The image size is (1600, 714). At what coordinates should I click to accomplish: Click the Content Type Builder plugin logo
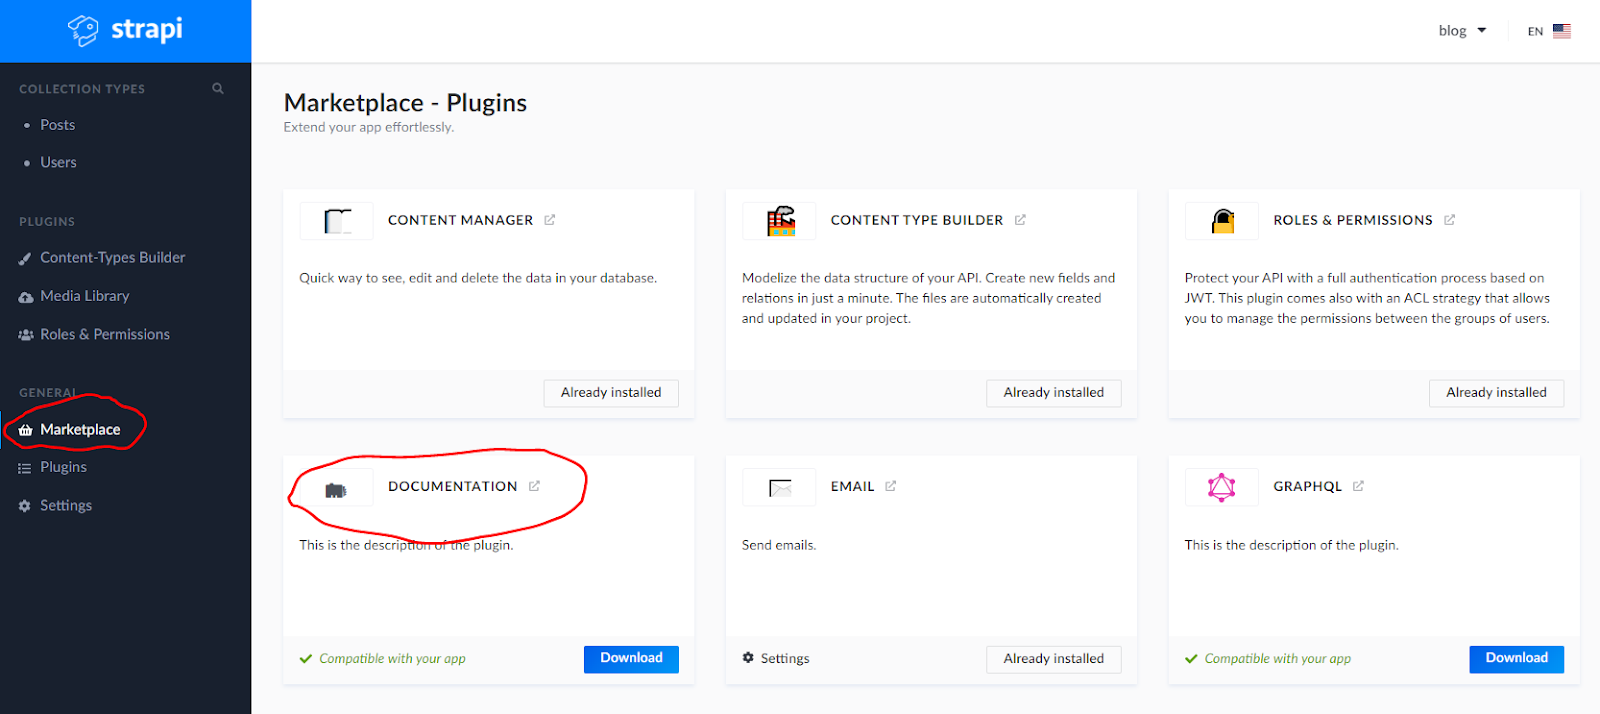coord(780,221)
